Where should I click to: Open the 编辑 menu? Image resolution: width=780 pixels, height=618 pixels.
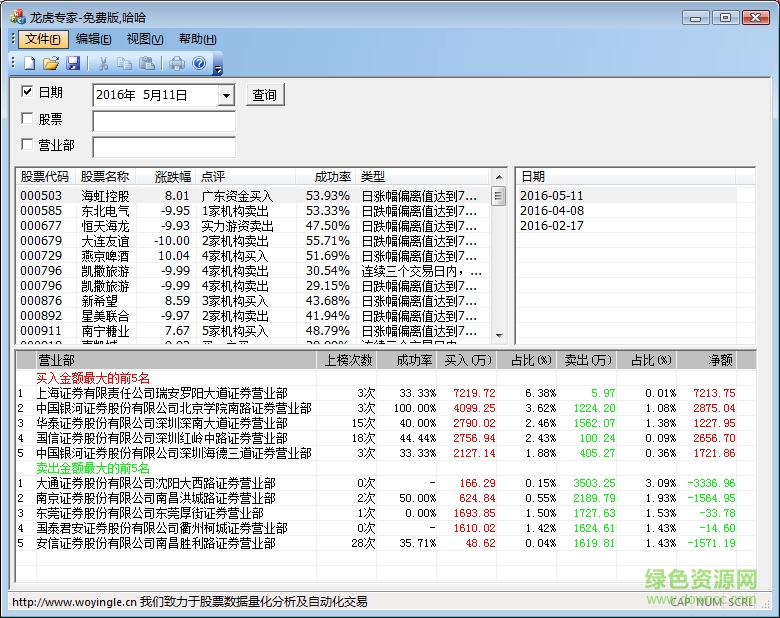(93, 39)
